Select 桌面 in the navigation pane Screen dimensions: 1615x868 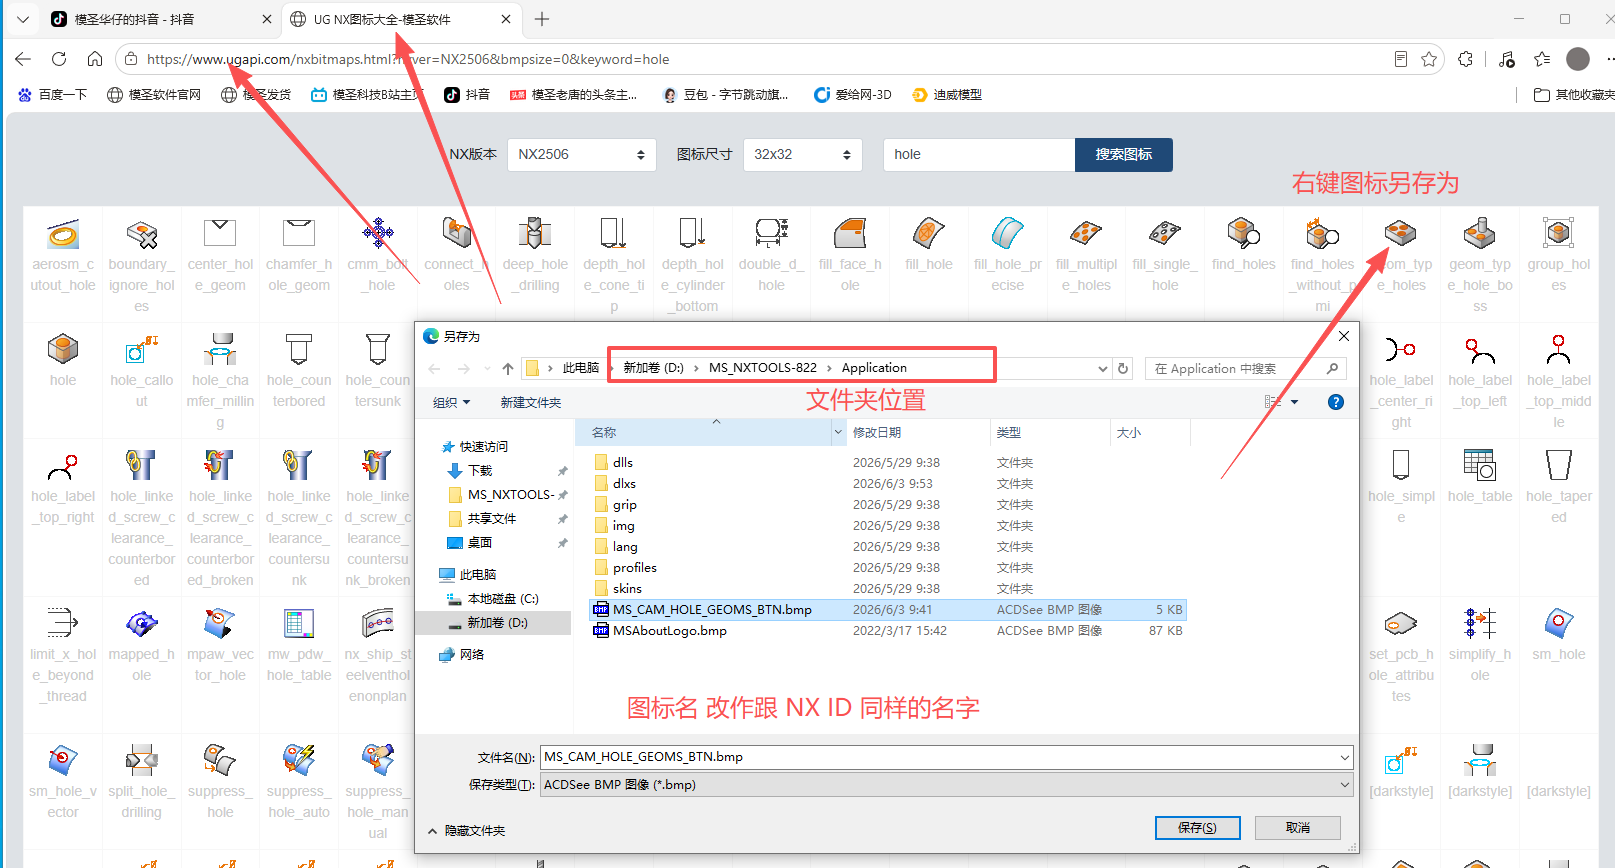pos(480,543)
